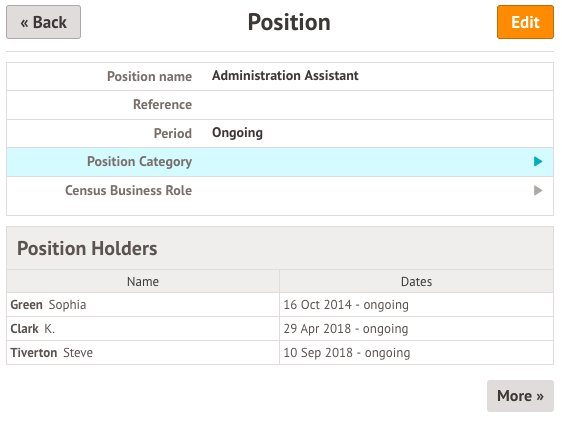562x425 pixels.
Task: Click the 29 Apr 2018 - ongoing dates cell
Action: click(x=416, y=329)
